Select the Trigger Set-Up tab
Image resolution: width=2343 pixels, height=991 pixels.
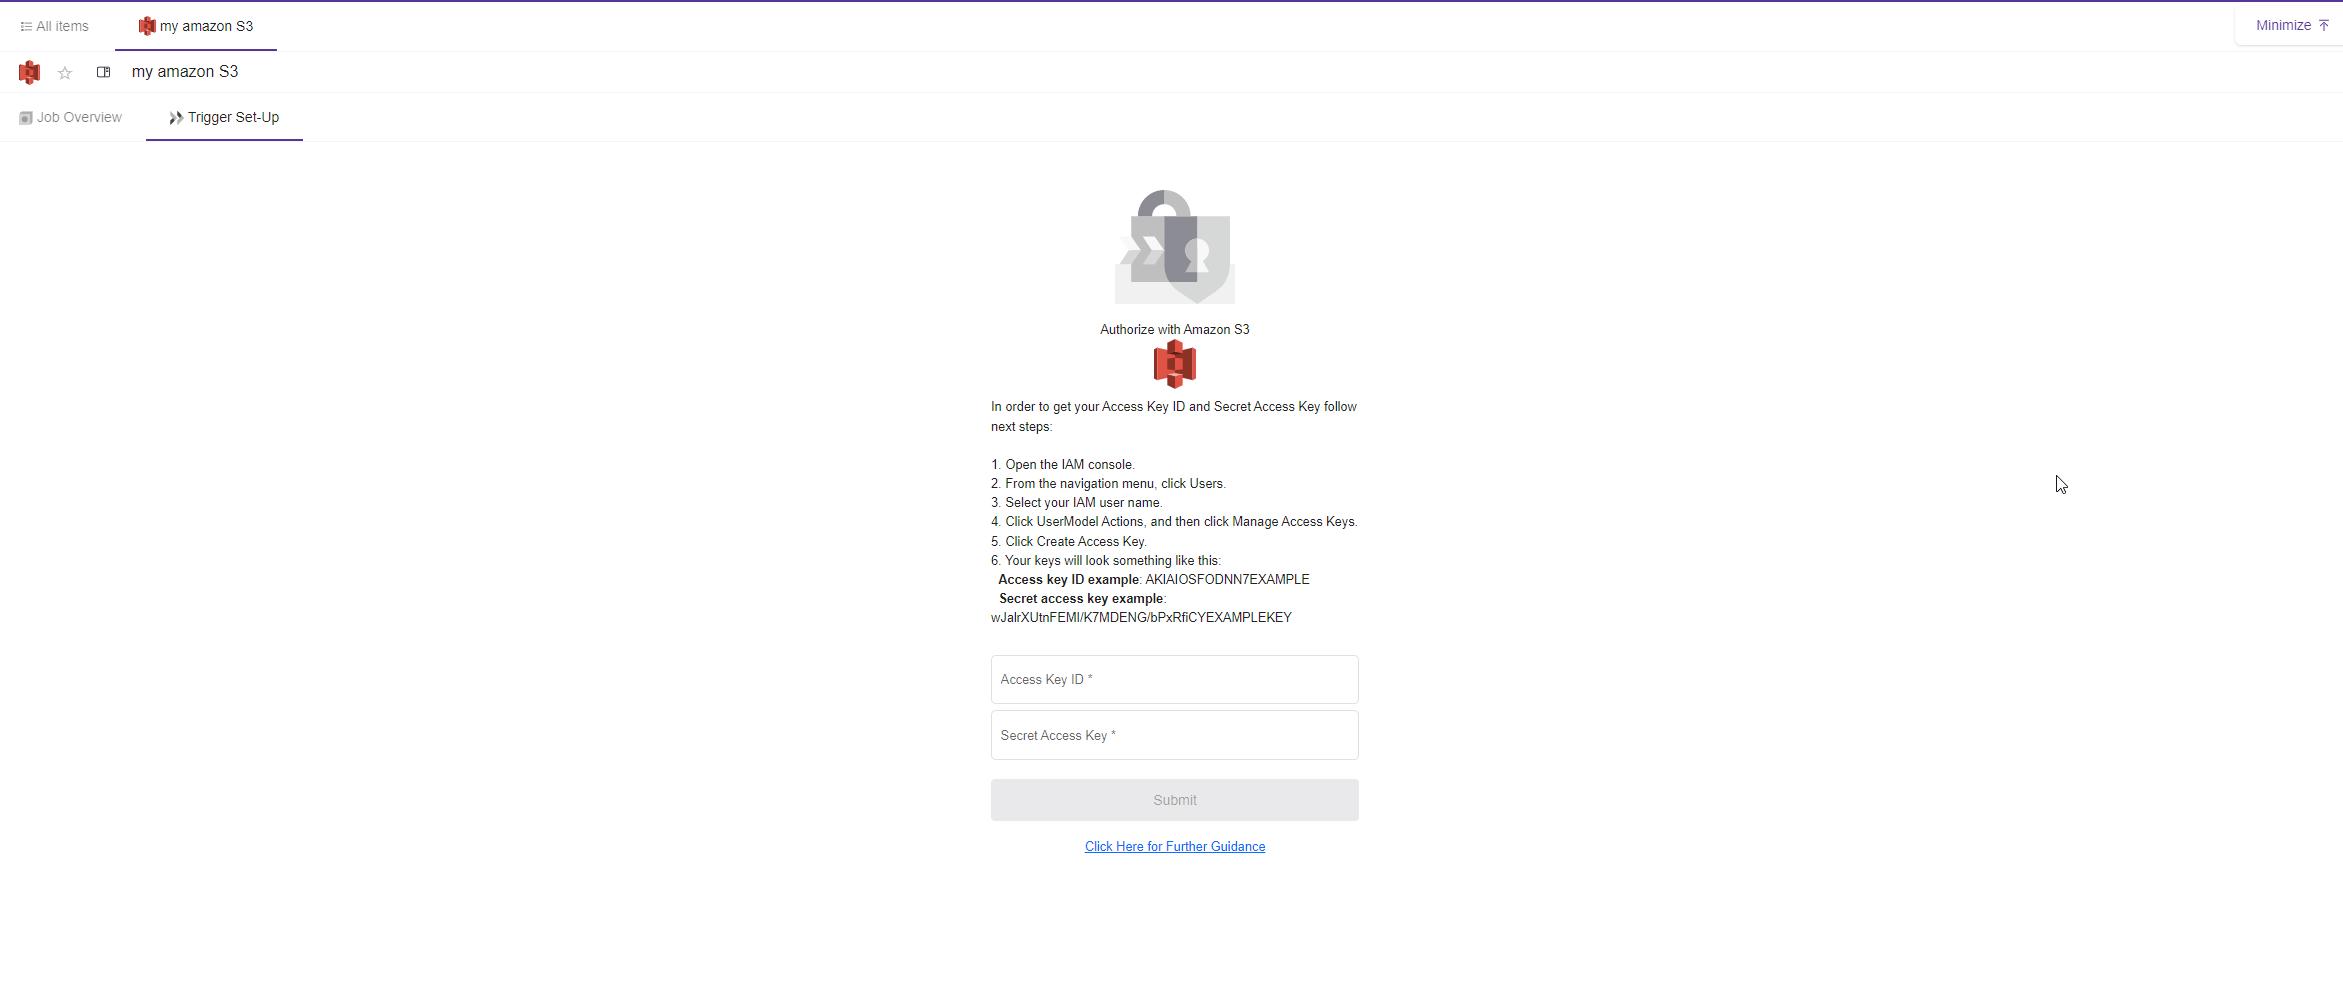click(x=224, y=117)
